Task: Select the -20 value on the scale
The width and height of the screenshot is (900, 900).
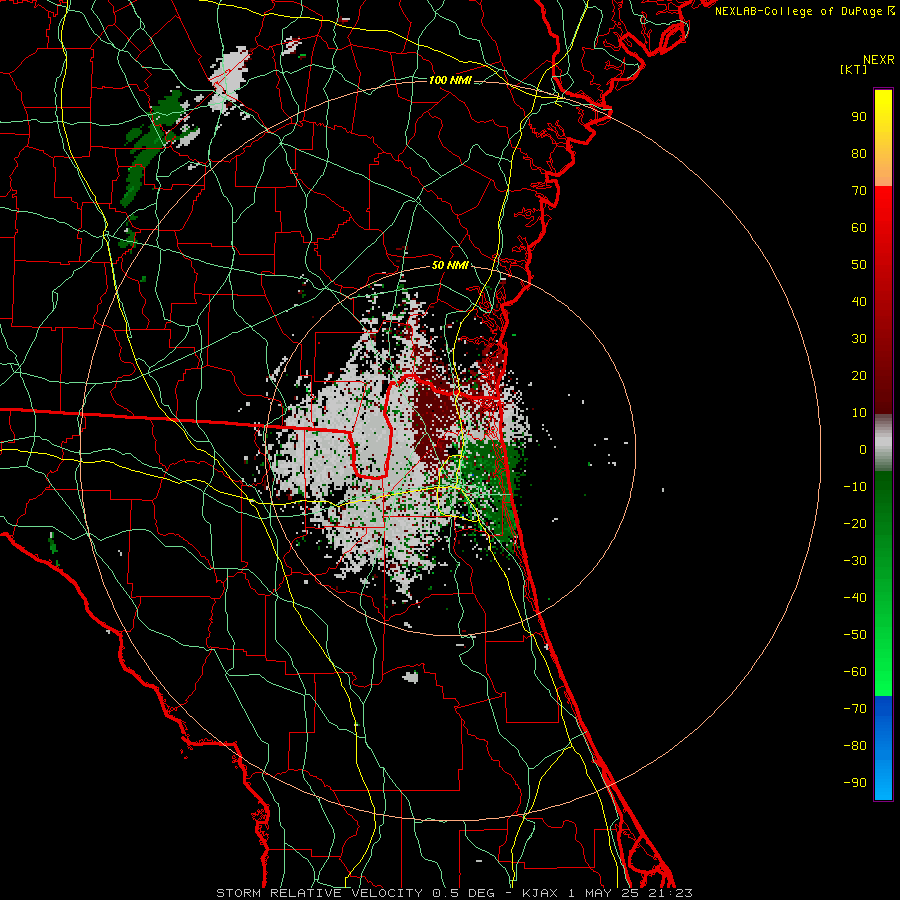Action: pyautogui.click(x=855, y=523)
